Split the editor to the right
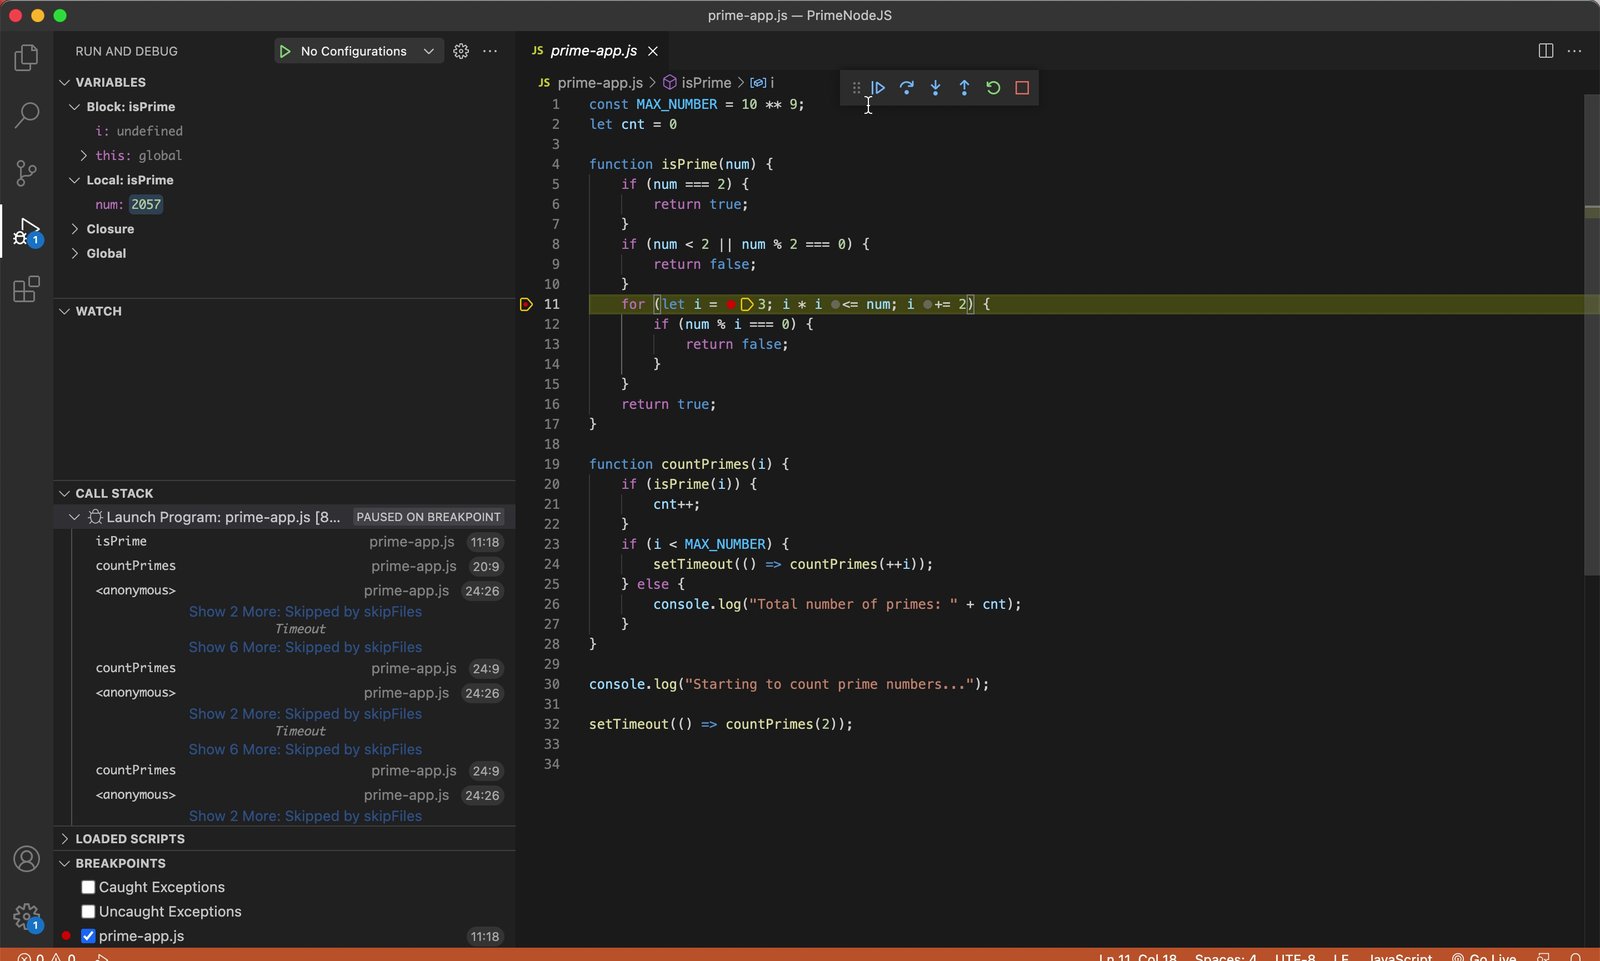This screenshot has width=1600, height=961. point(1545,51)
